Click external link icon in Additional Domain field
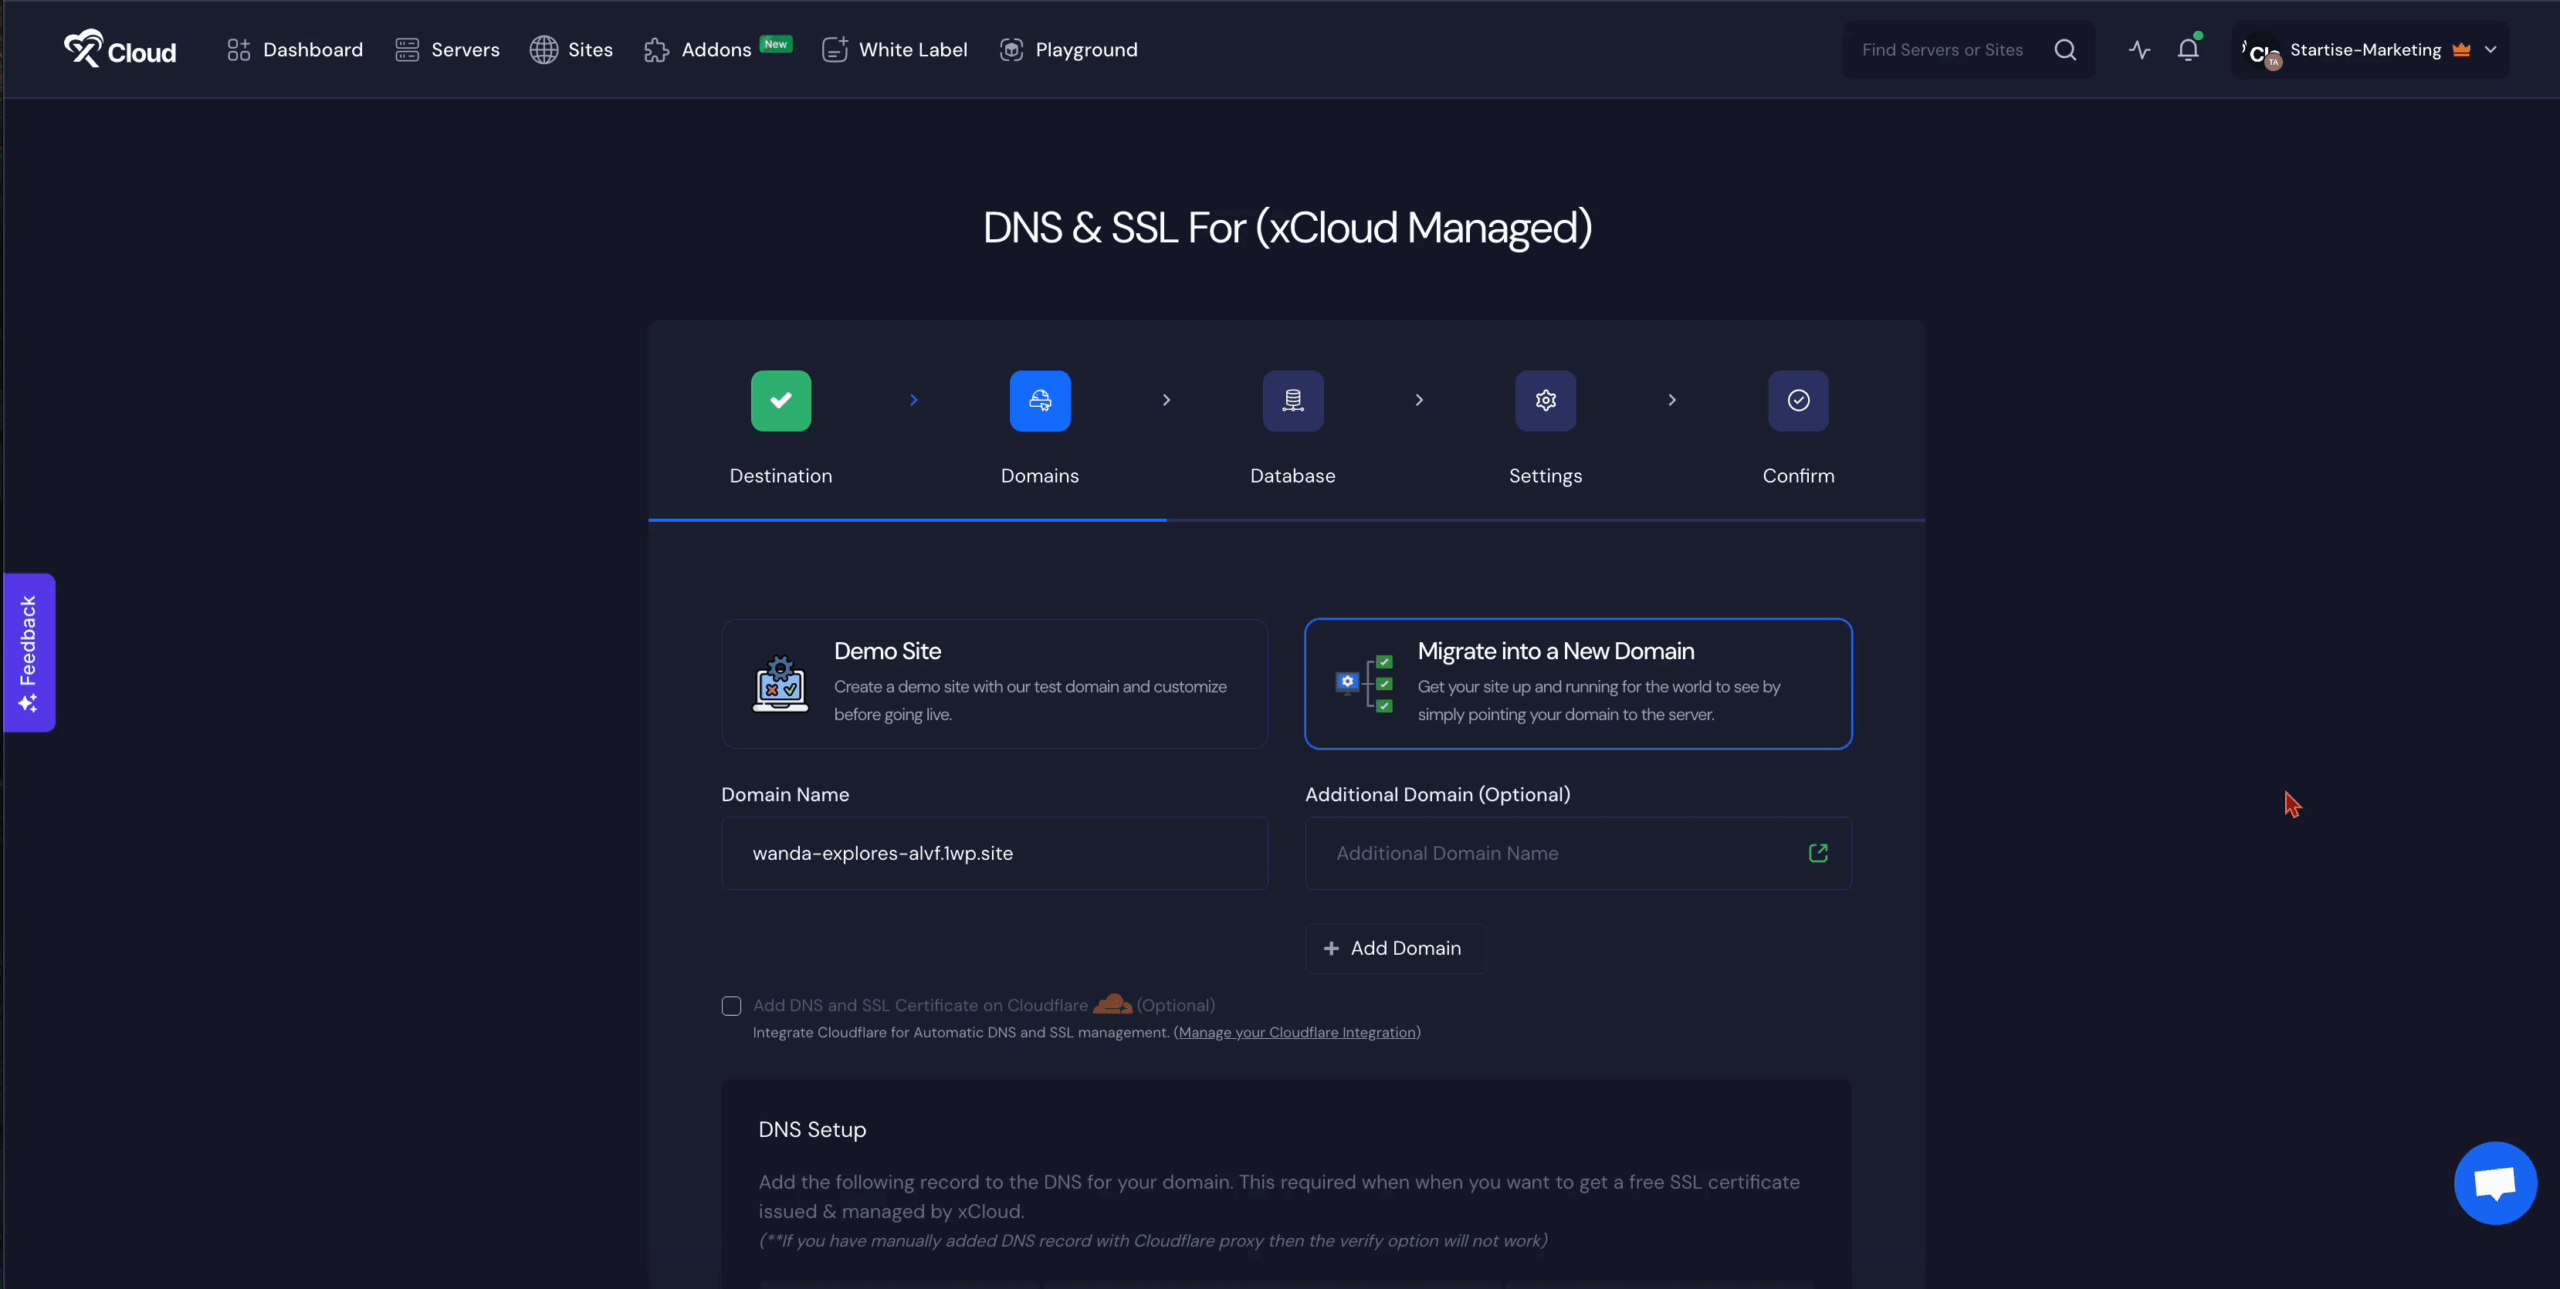The image size is (2560, 1289). pos(1818,853)
